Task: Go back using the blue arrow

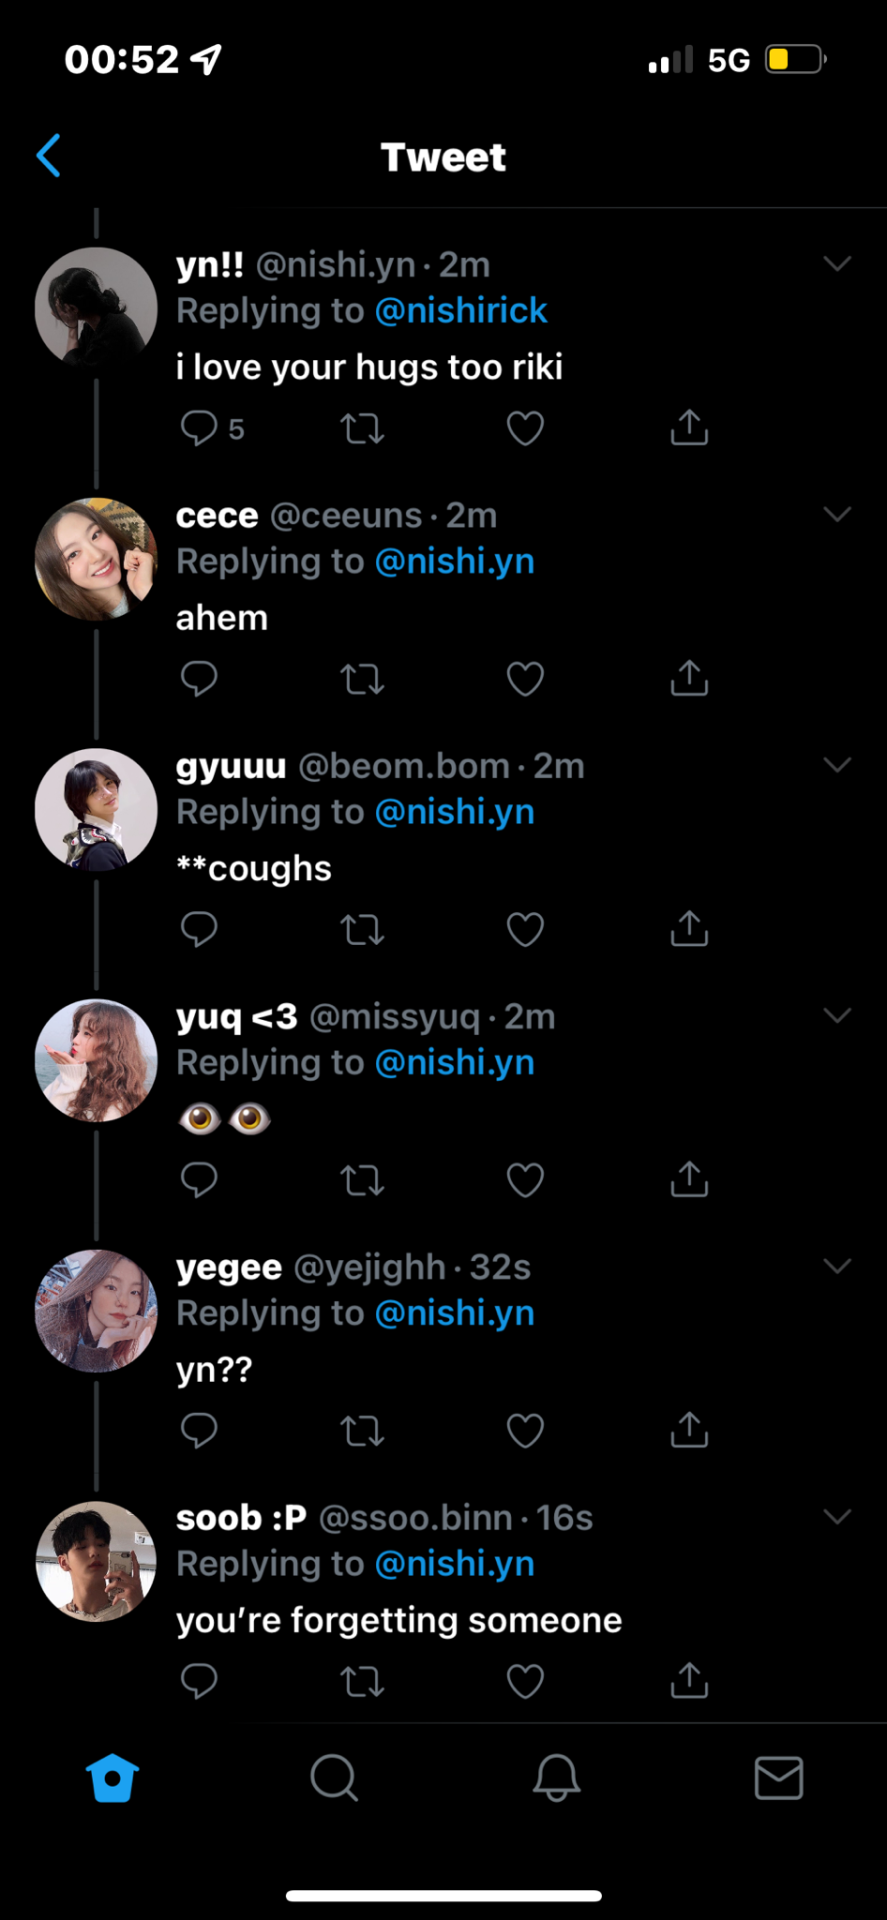Action: [49, 156]
